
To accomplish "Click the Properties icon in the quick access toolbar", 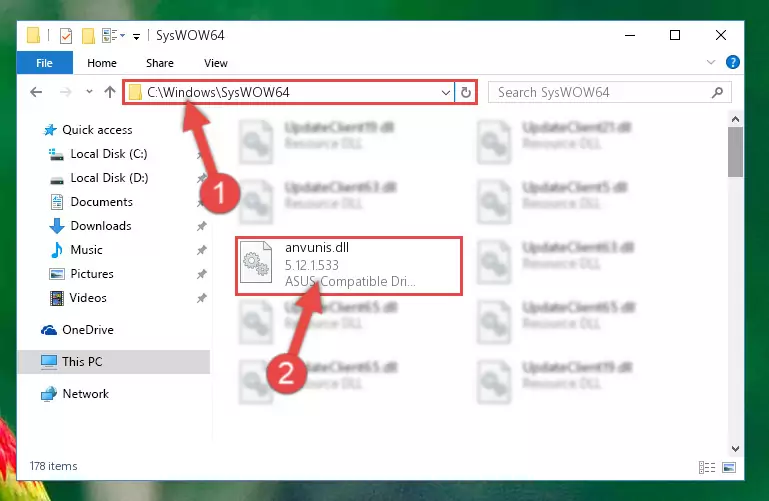I will point(66,36).
